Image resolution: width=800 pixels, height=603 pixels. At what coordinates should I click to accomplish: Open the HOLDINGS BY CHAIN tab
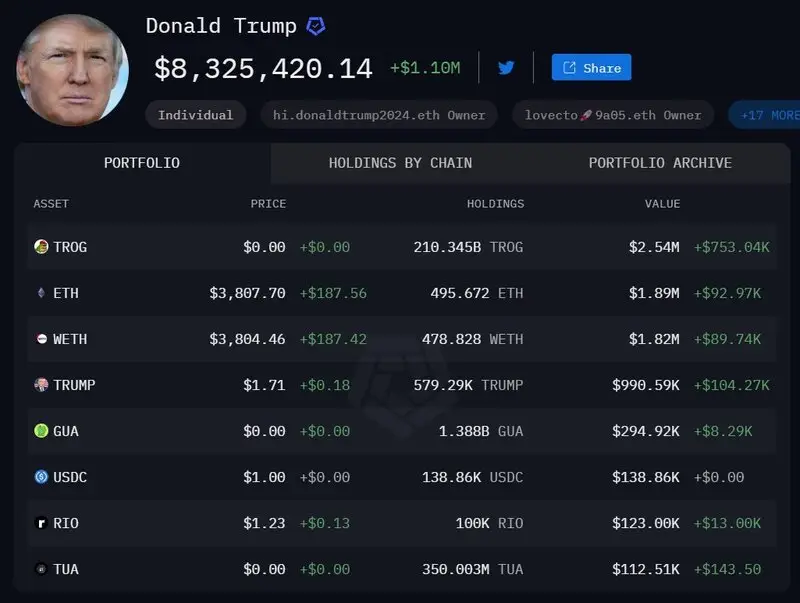[x=400, y=163]
